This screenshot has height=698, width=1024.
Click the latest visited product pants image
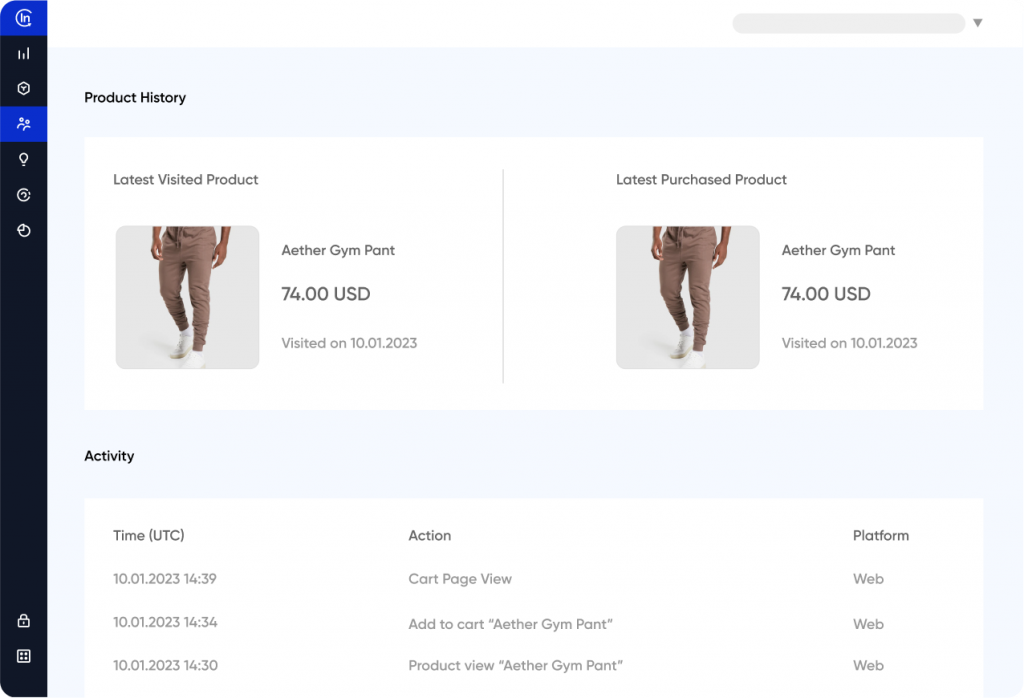tap(187, 297)
